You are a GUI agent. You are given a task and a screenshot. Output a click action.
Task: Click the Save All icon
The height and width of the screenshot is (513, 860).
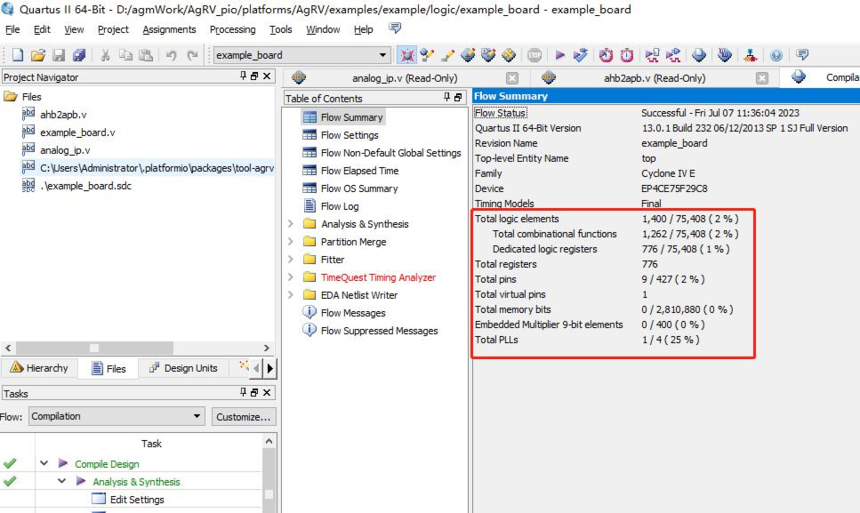coord(79,55)
